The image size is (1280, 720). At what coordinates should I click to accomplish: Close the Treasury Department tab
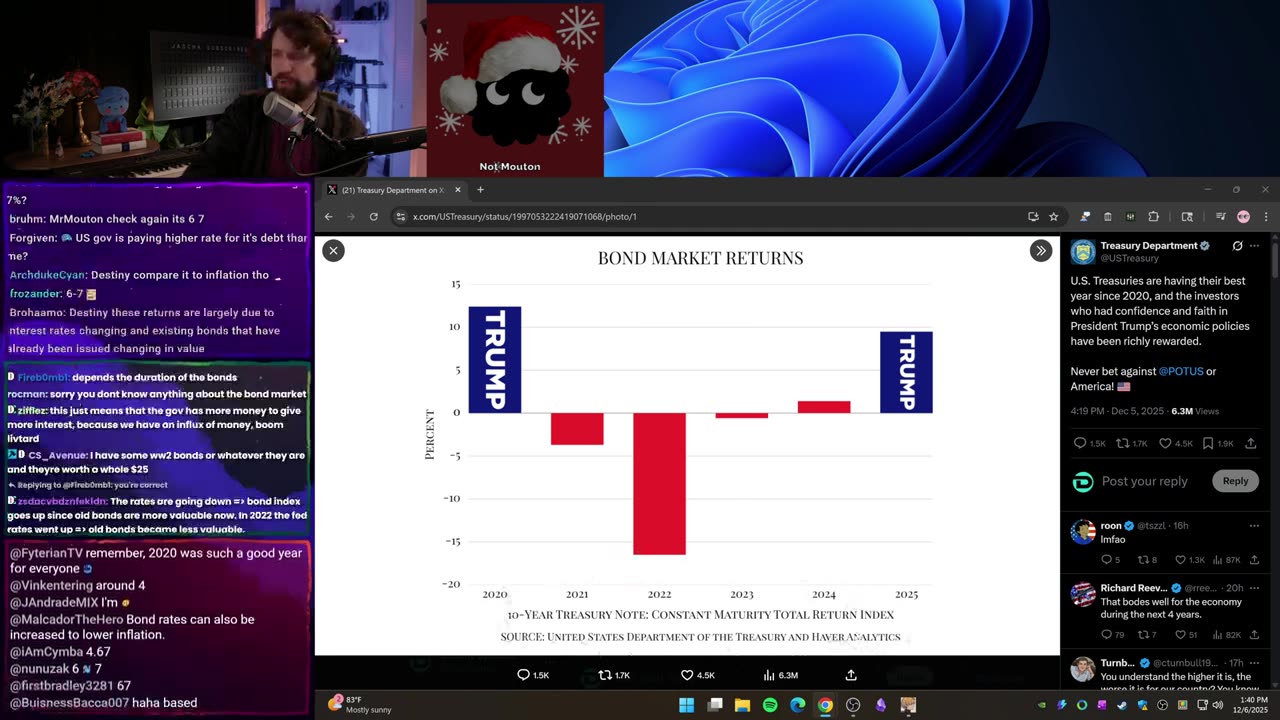coord(458,190)
